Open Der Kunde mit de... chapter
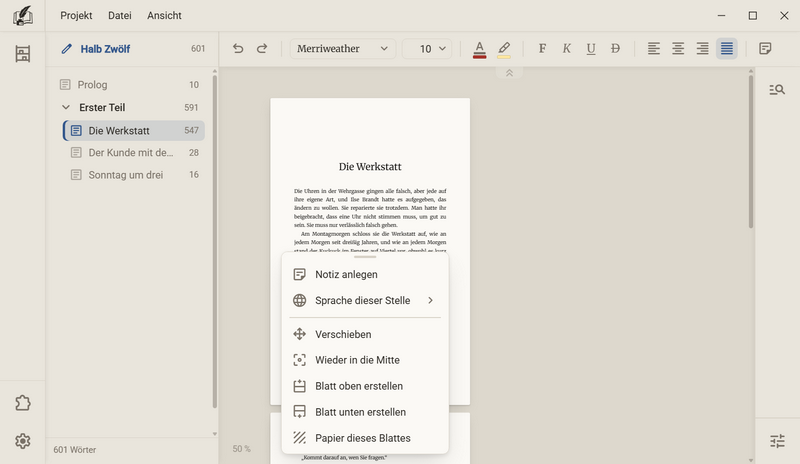 134,153
